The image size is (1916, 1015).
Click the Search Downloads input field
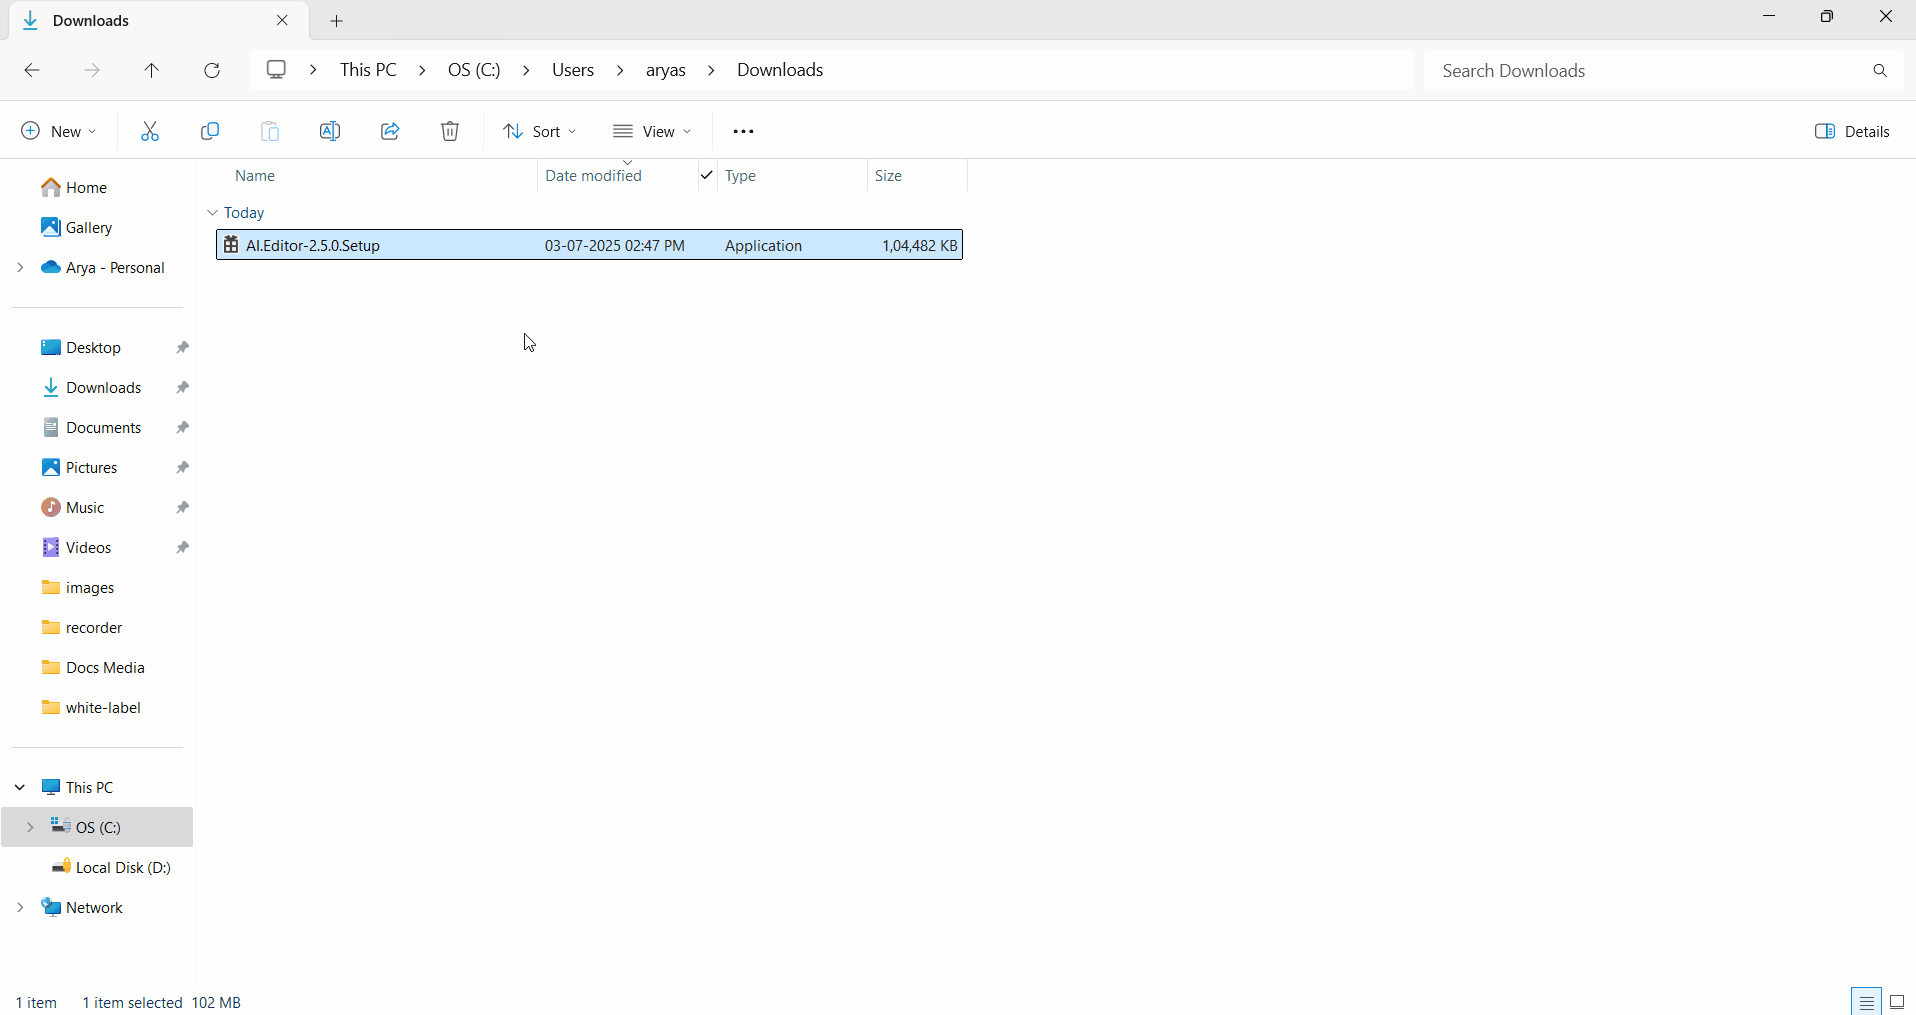pos(1650,71)
